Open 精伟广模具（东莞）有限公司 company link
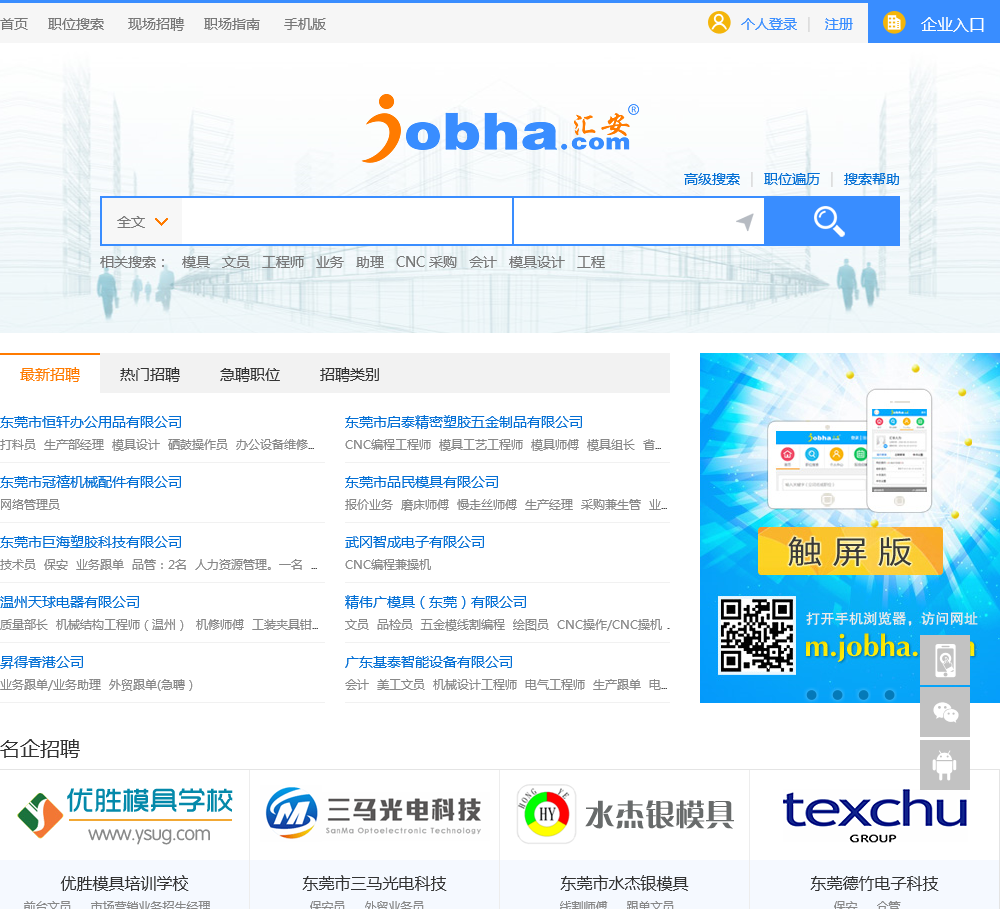This screenshot has width=1000, height=909. pyautogui.click(x=436, y=602)
